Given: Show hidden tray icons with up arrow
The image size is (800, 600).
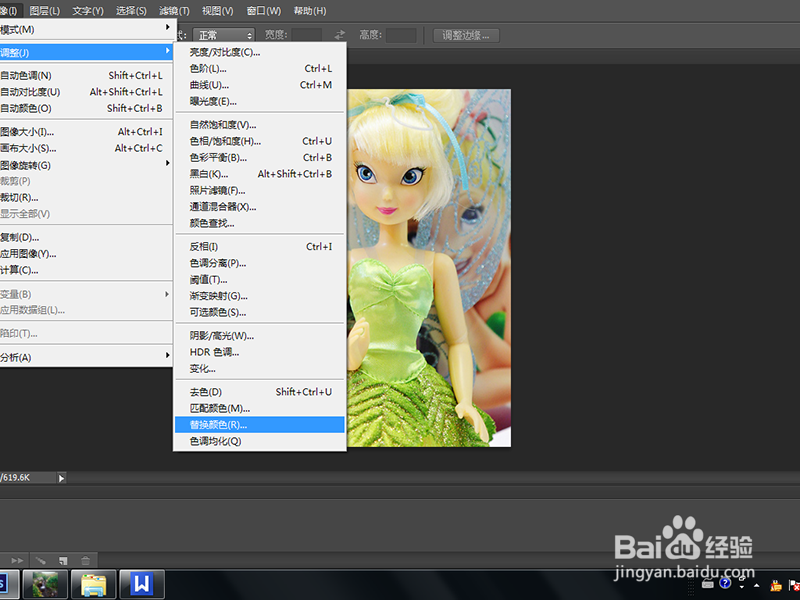Looking at the screenshot, I should (x=757, y=585).
